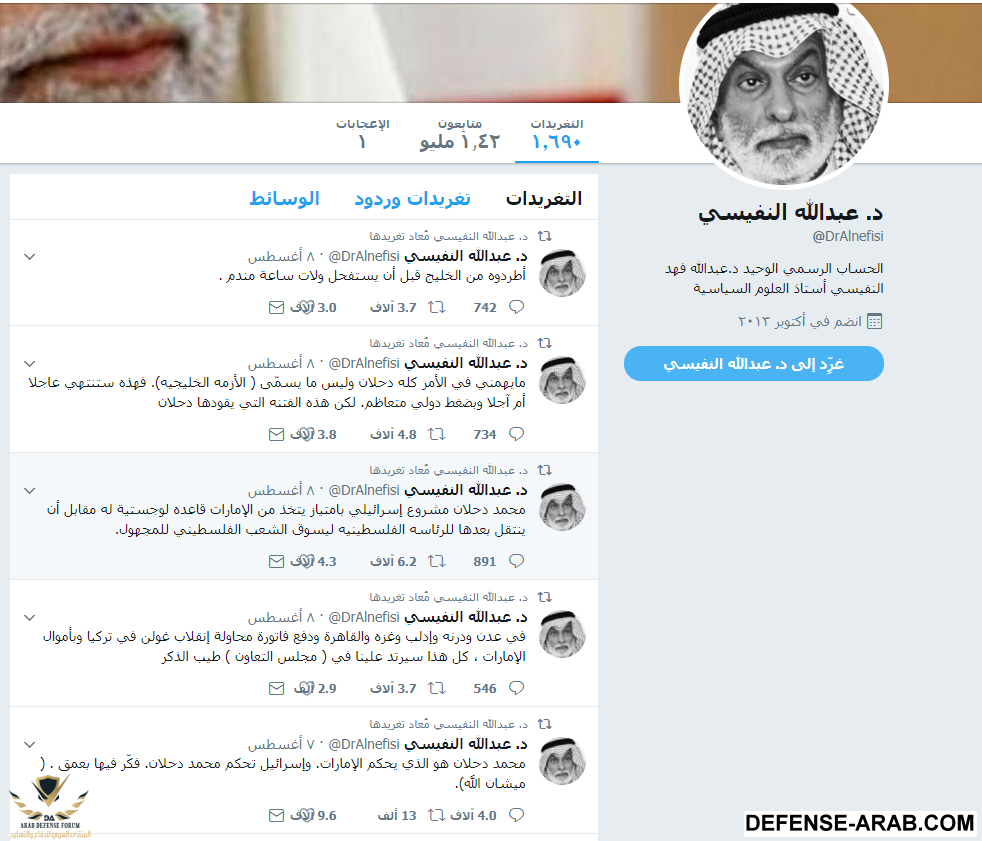Image resolution: width=982 pixels, height=841 pixels.
Task: Retweet the tweet with 4.8 thousand retweets
Action: 437,434
